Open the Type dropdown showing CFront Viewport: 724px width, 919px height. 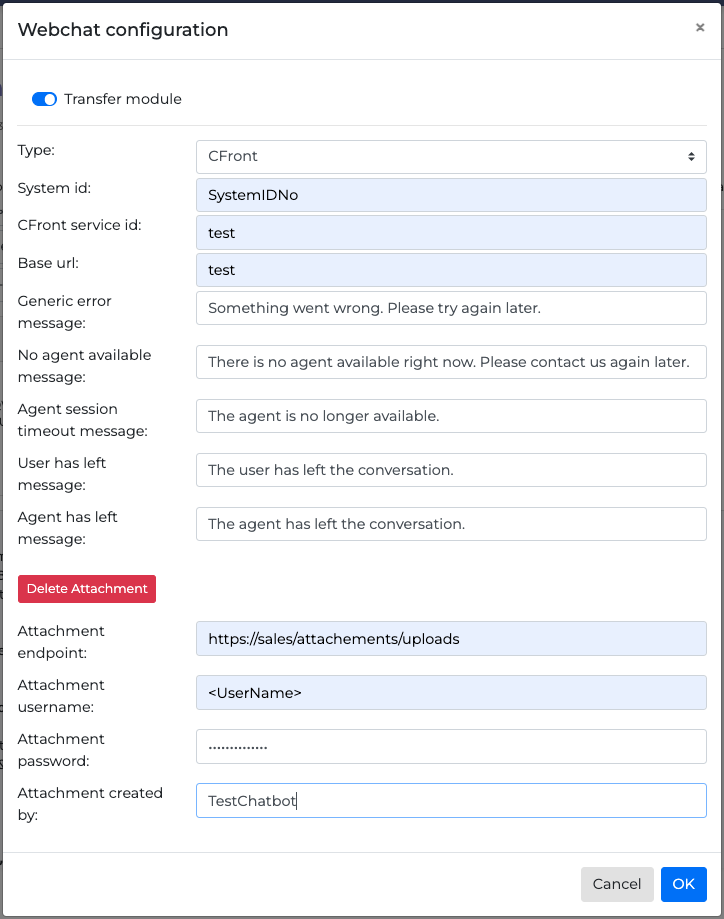click(x=451, y=157)
